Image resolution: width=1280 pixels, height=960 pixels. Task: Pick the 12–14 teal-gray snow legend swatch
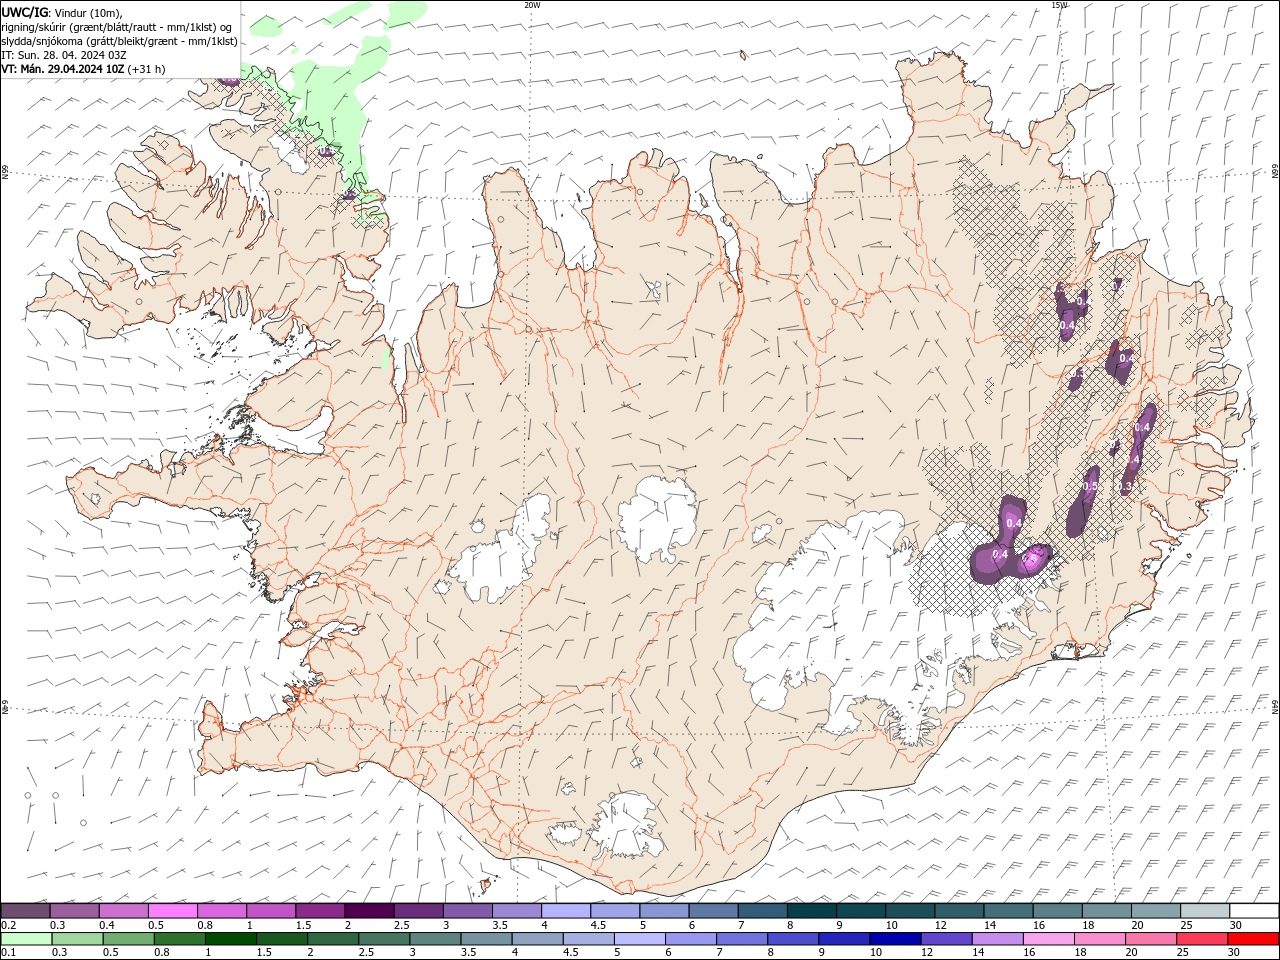click(958, 911)
